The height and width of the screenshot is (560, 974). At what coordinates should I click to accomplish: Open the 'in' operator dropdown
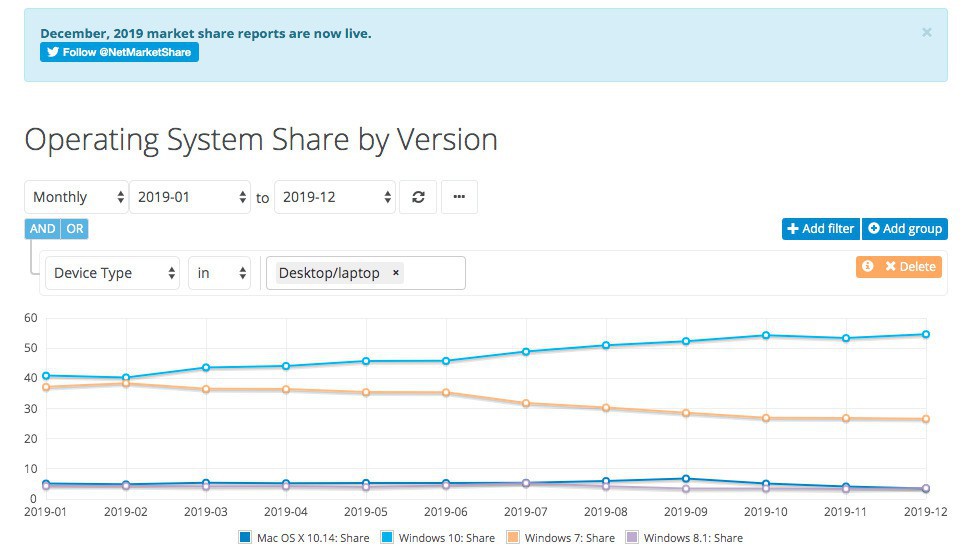click(219, 273)
